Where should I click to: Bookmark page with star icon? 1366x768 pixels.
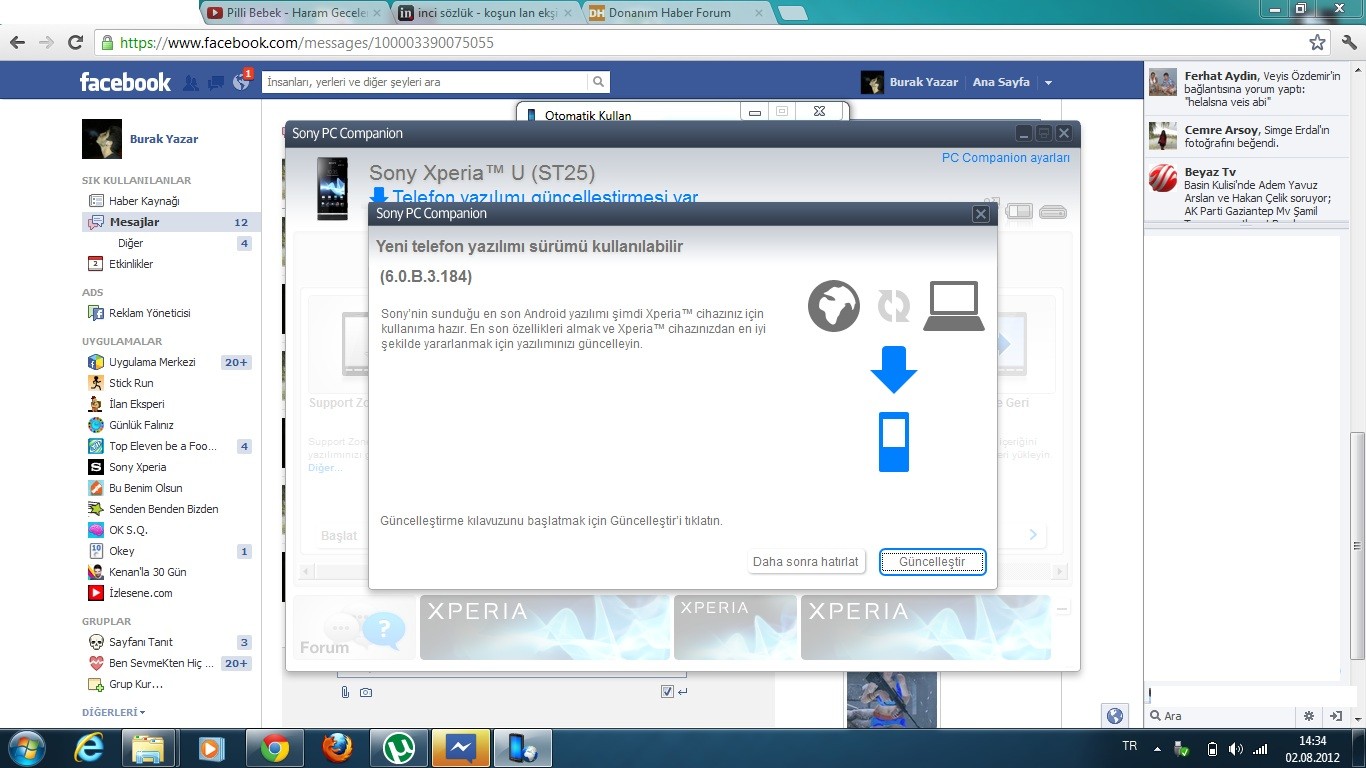pos(1318,43)
